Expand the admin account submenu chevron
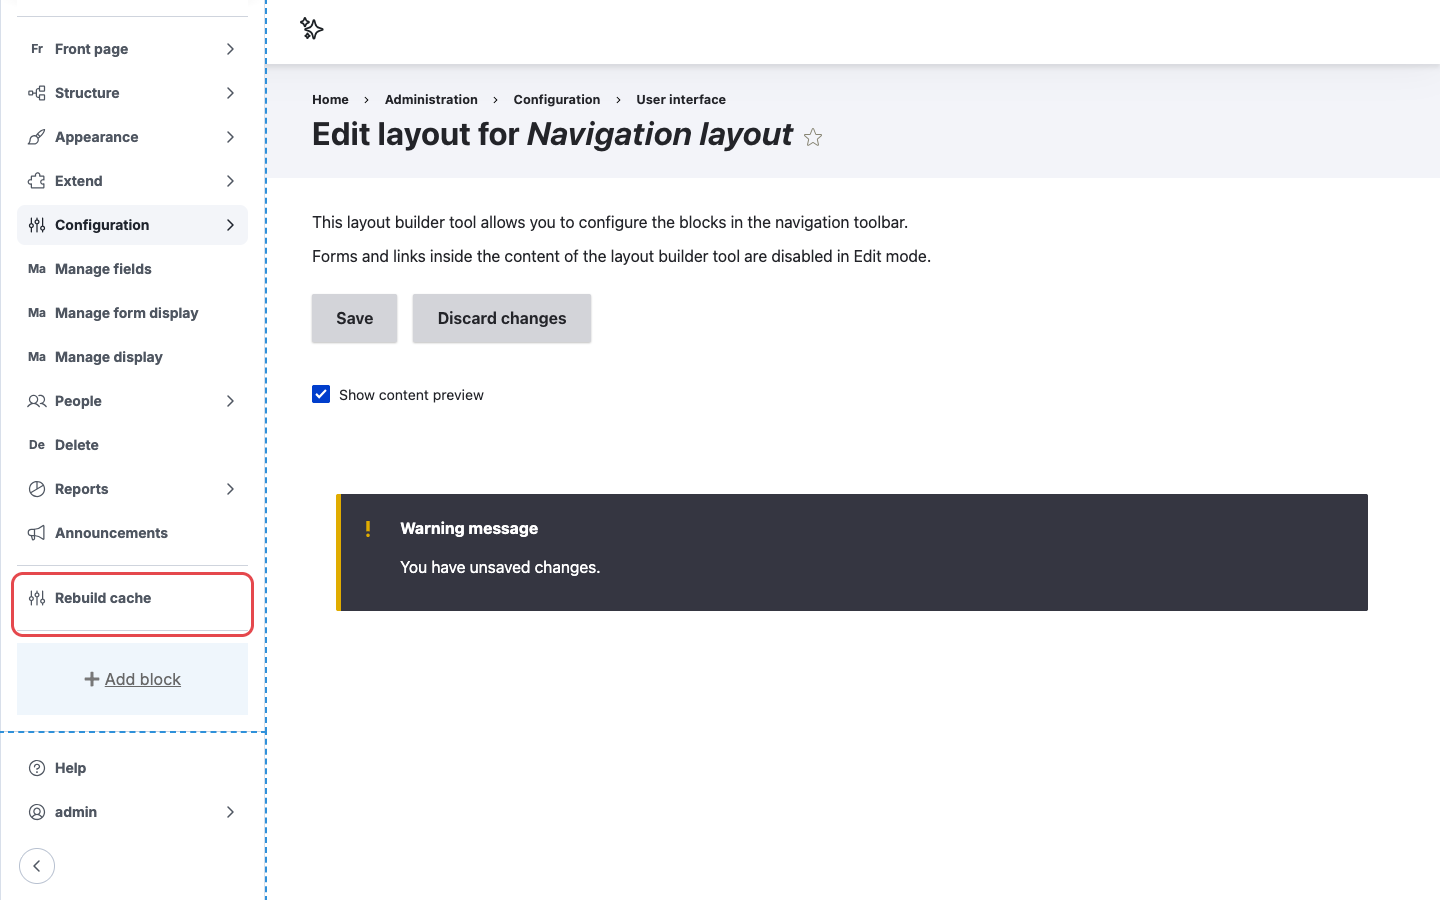Viewport: 1440px width, 900px height. [x=230, y=812]
